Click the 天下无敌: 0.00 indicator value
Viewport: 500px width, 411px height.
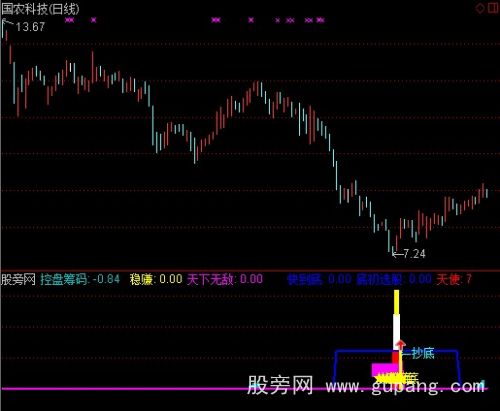click(x=225, y=279)
